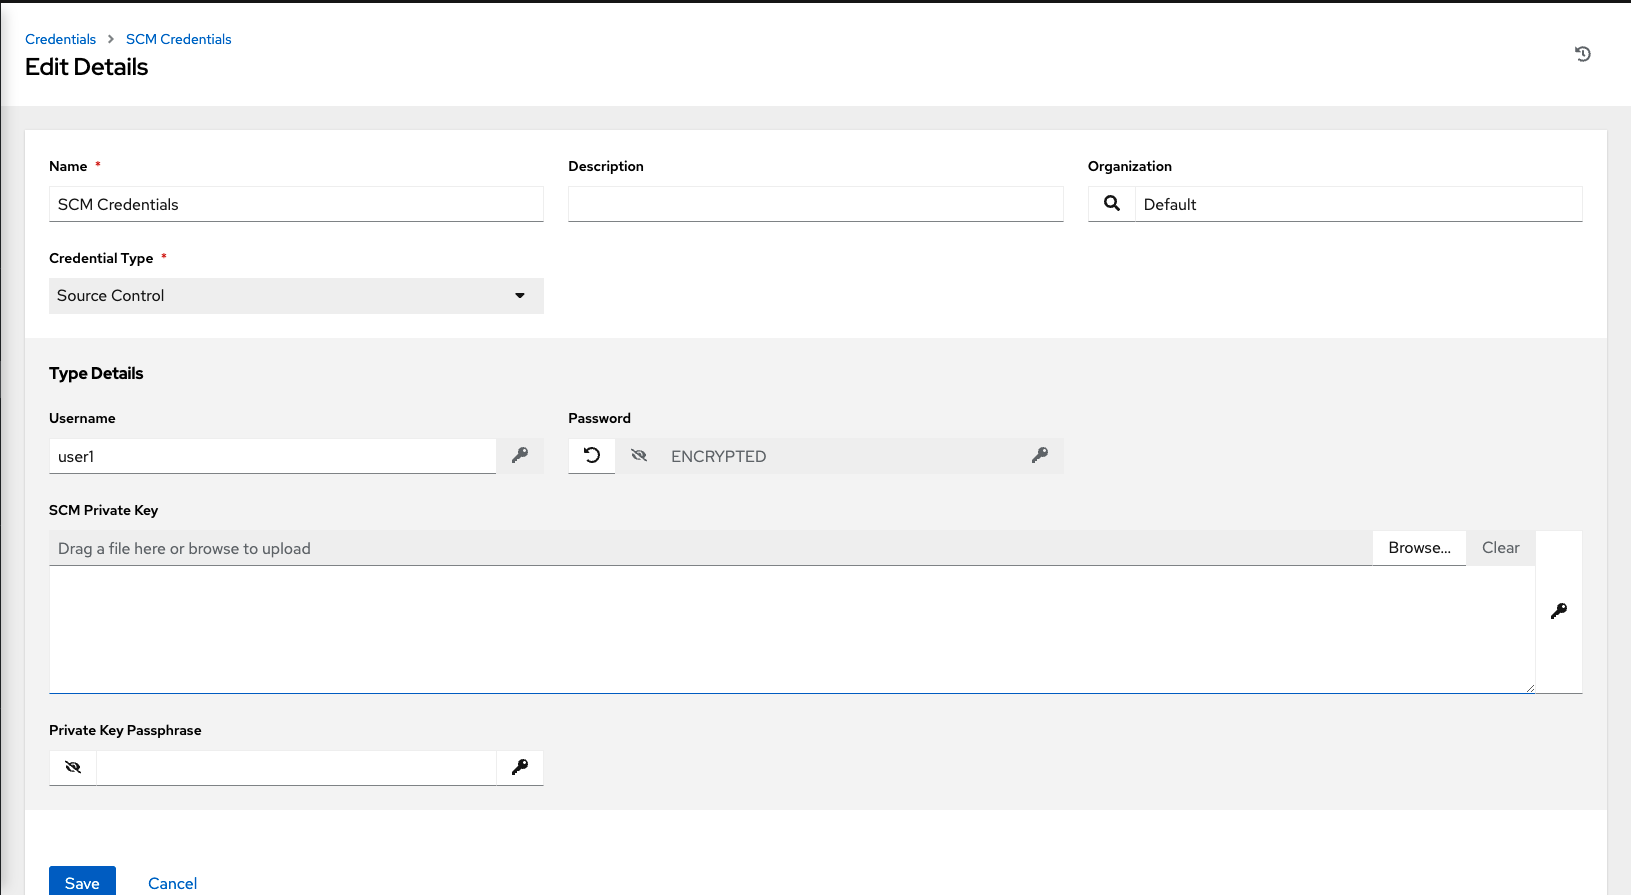Save the credential changes
Screen dimensions: 1631x895
coord(82,882)
